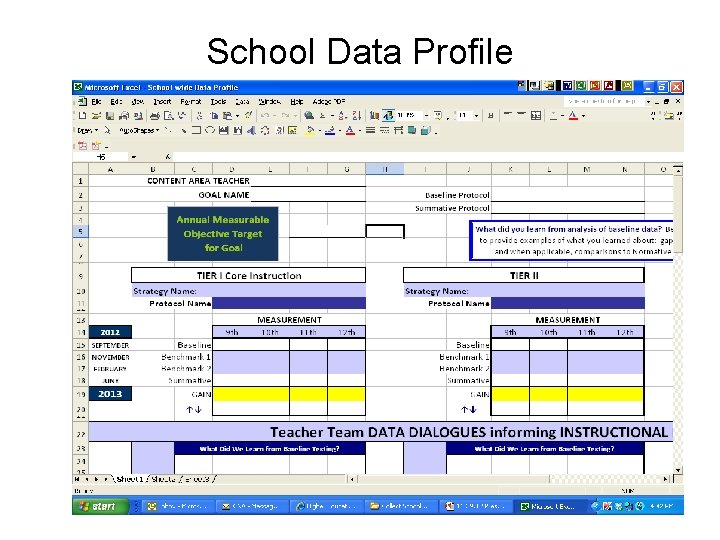Open the File menu

click(96, 101)
